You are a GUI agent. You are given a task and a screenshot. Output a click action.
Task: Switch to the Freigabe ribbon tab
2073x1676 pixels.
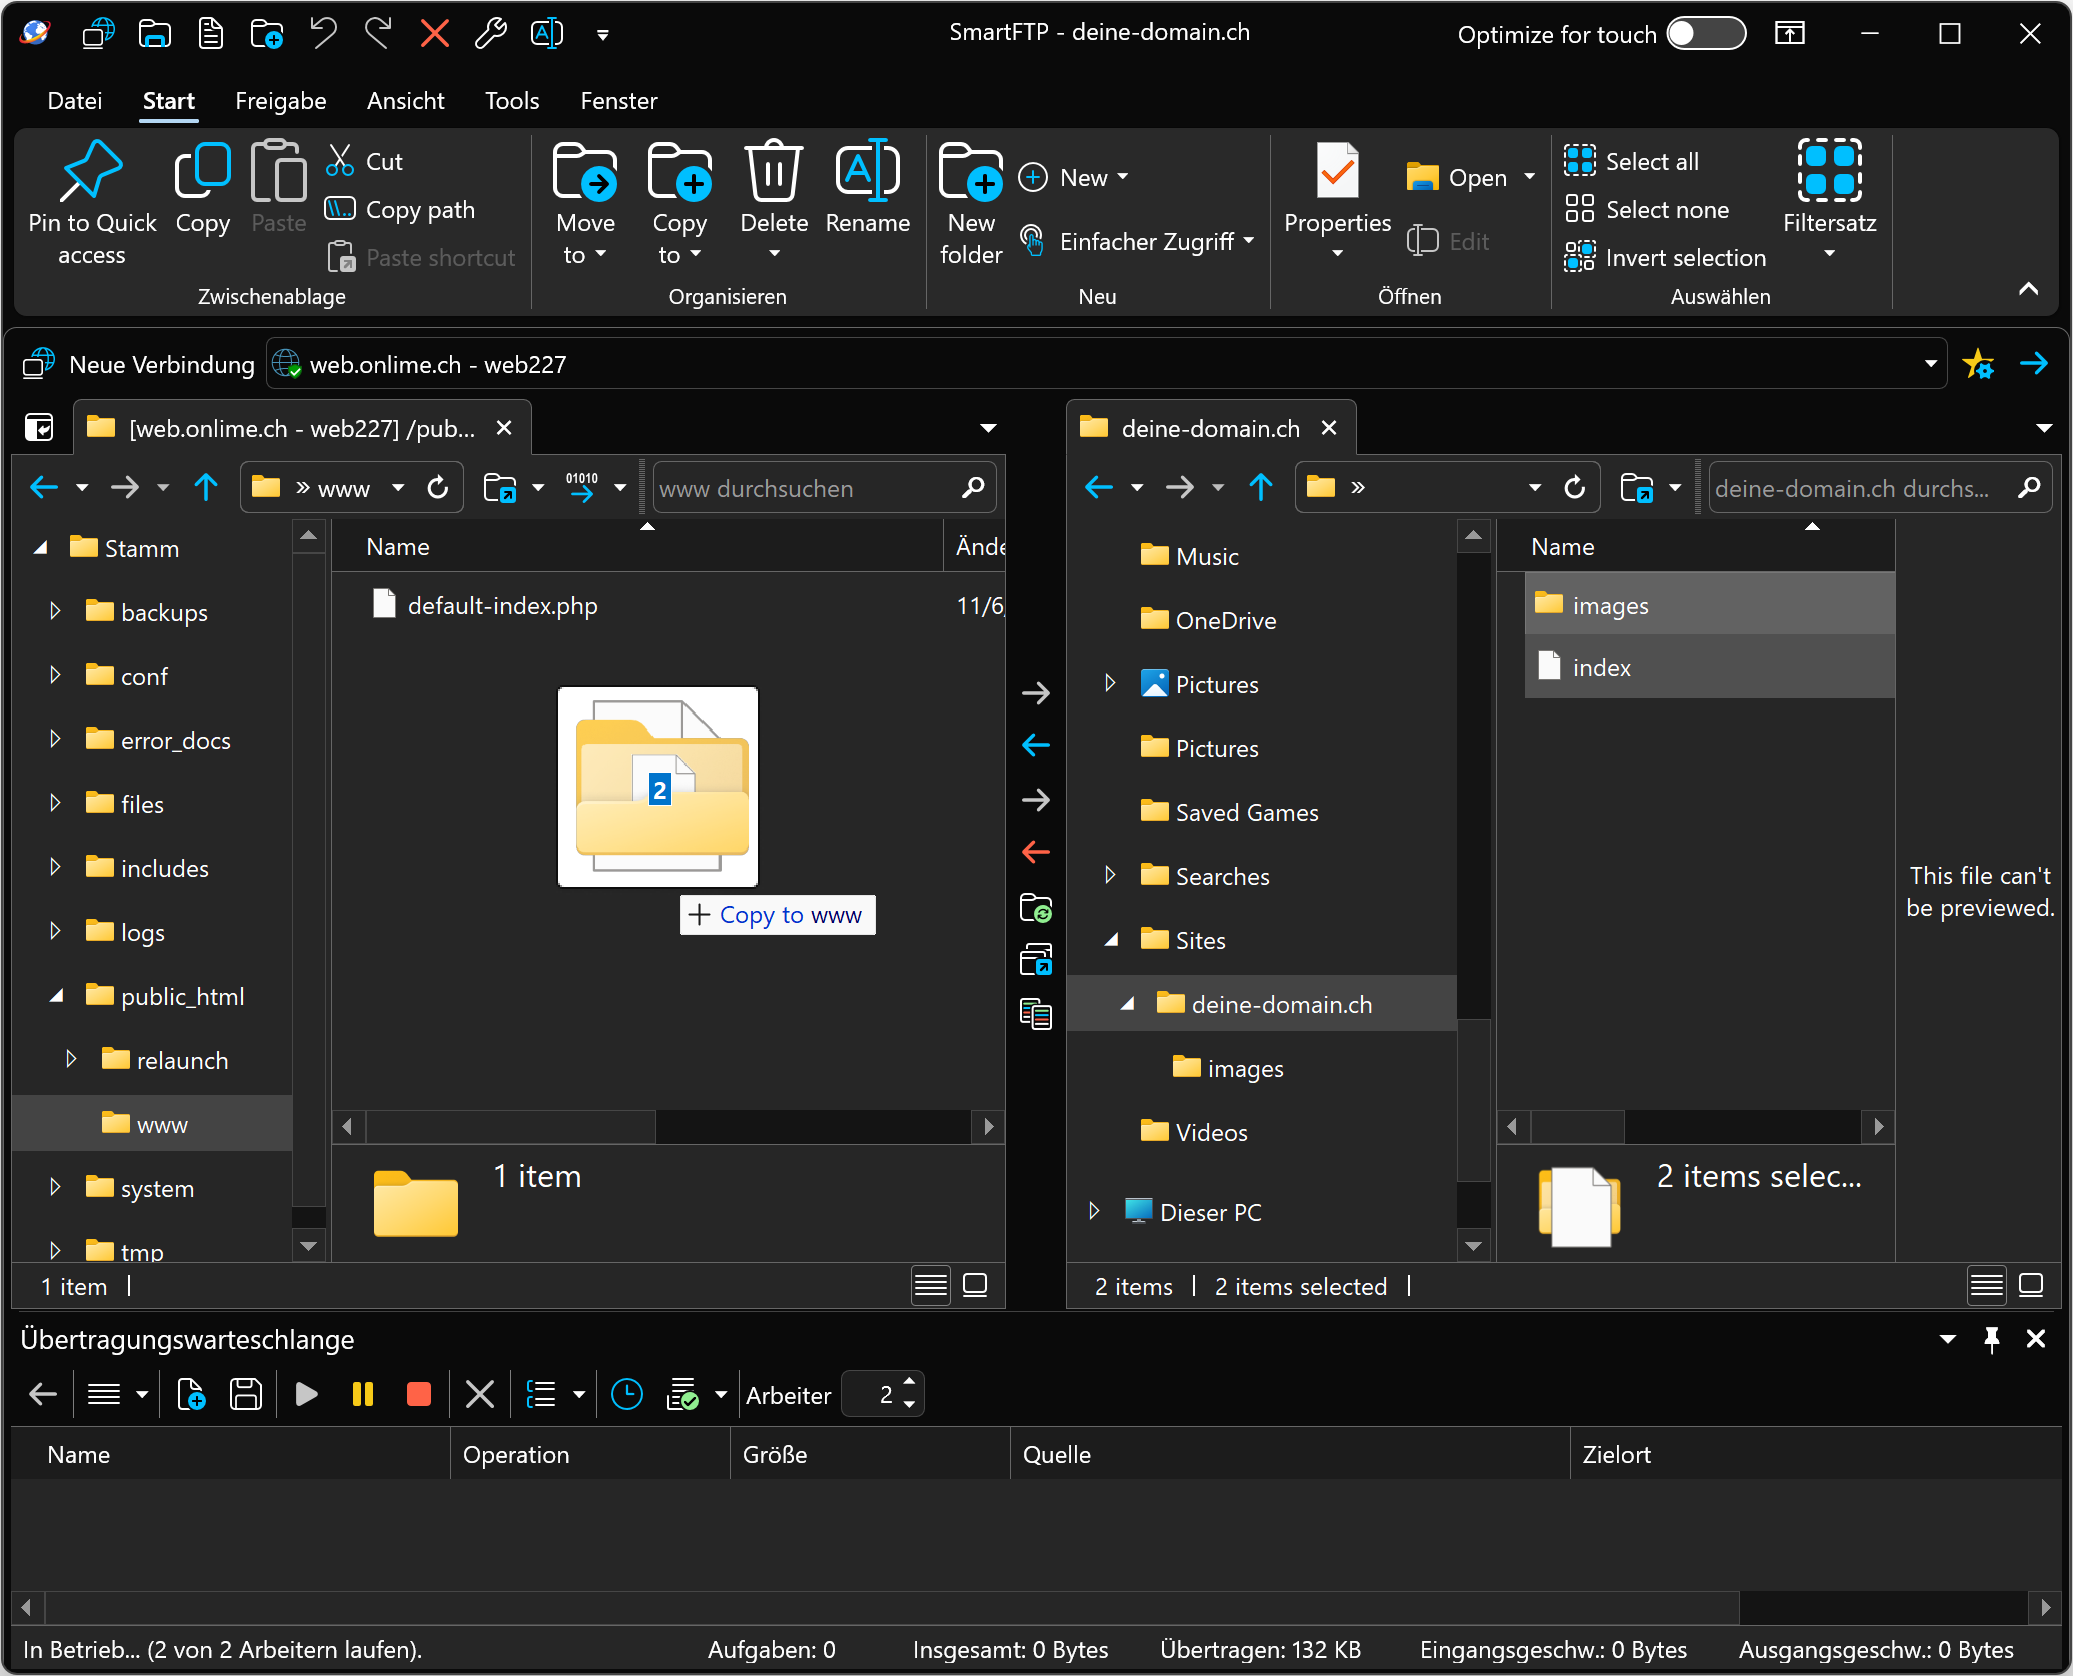point(281,101)
